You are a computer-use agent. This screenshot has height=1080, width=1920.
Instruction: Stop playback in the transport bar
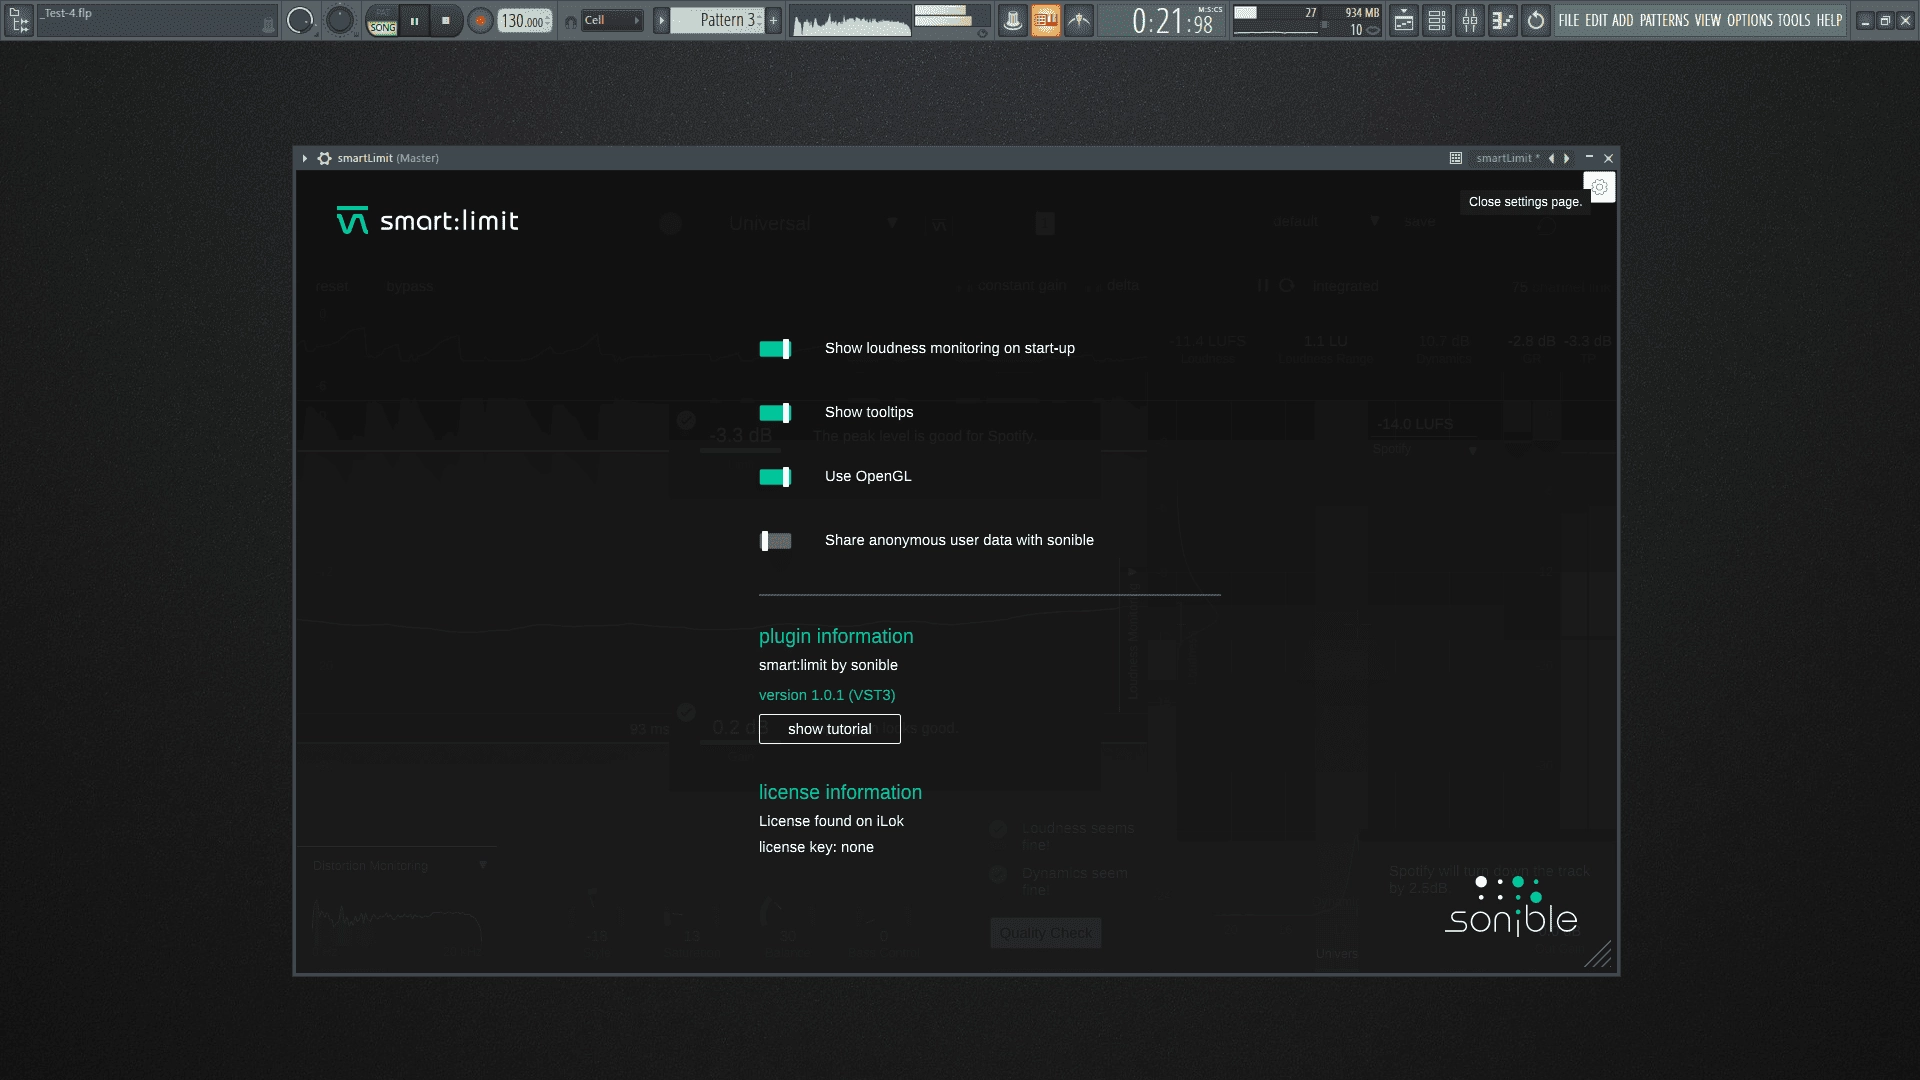(x=446, y=20)
